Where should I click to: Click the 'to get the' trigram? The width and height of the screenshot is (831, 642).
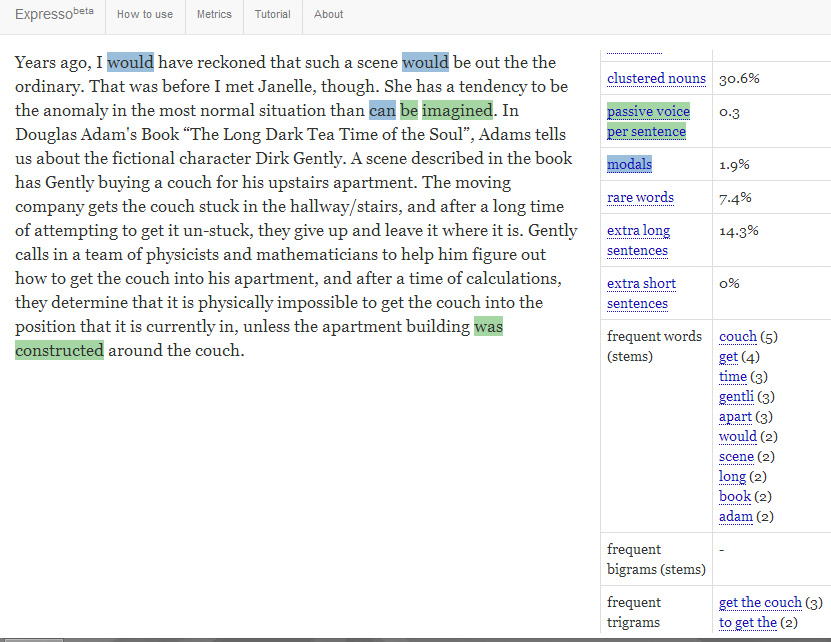click(x=747, y=622)
